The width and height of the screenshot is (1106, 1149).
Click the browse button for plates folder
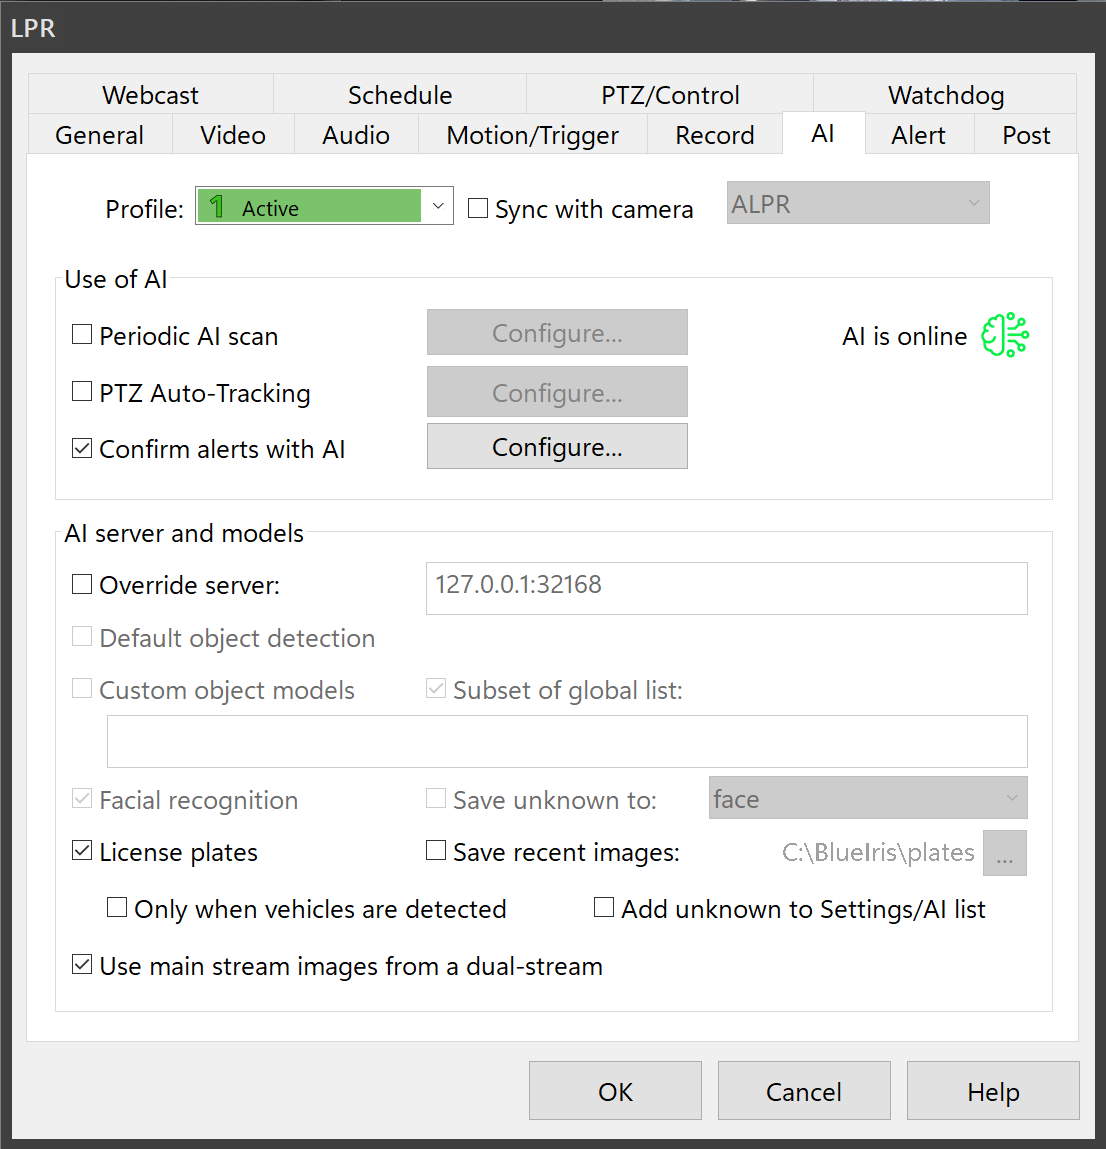click(x=1004, y=853)
